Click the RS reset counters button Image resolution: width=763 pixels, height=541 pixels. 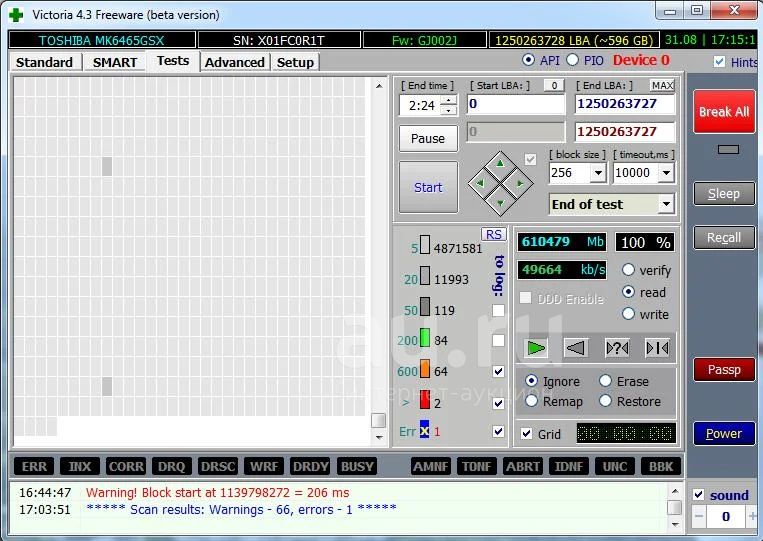click(x=493, y=234)
